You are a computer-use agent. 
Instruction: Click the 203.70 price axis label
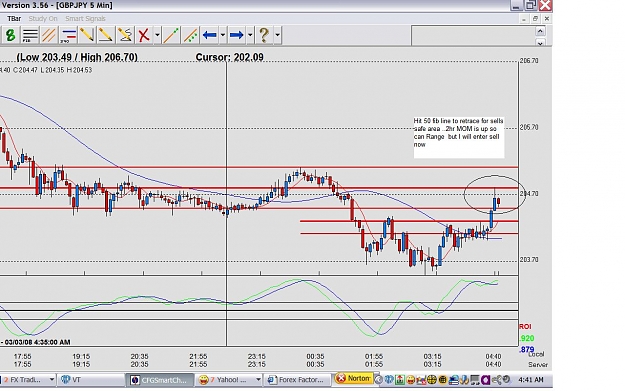coord(529,259)
